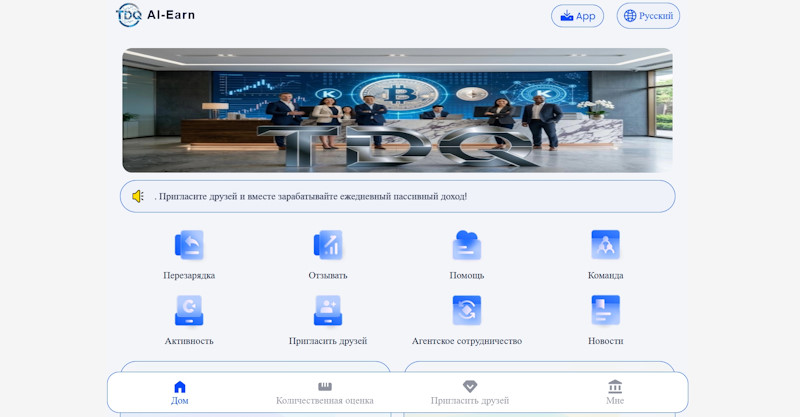Viewport: 800px width, 417px height.
Task: Click the Агентское сотрудничество label
Action: pyautogui.click(x=467, y=341)
